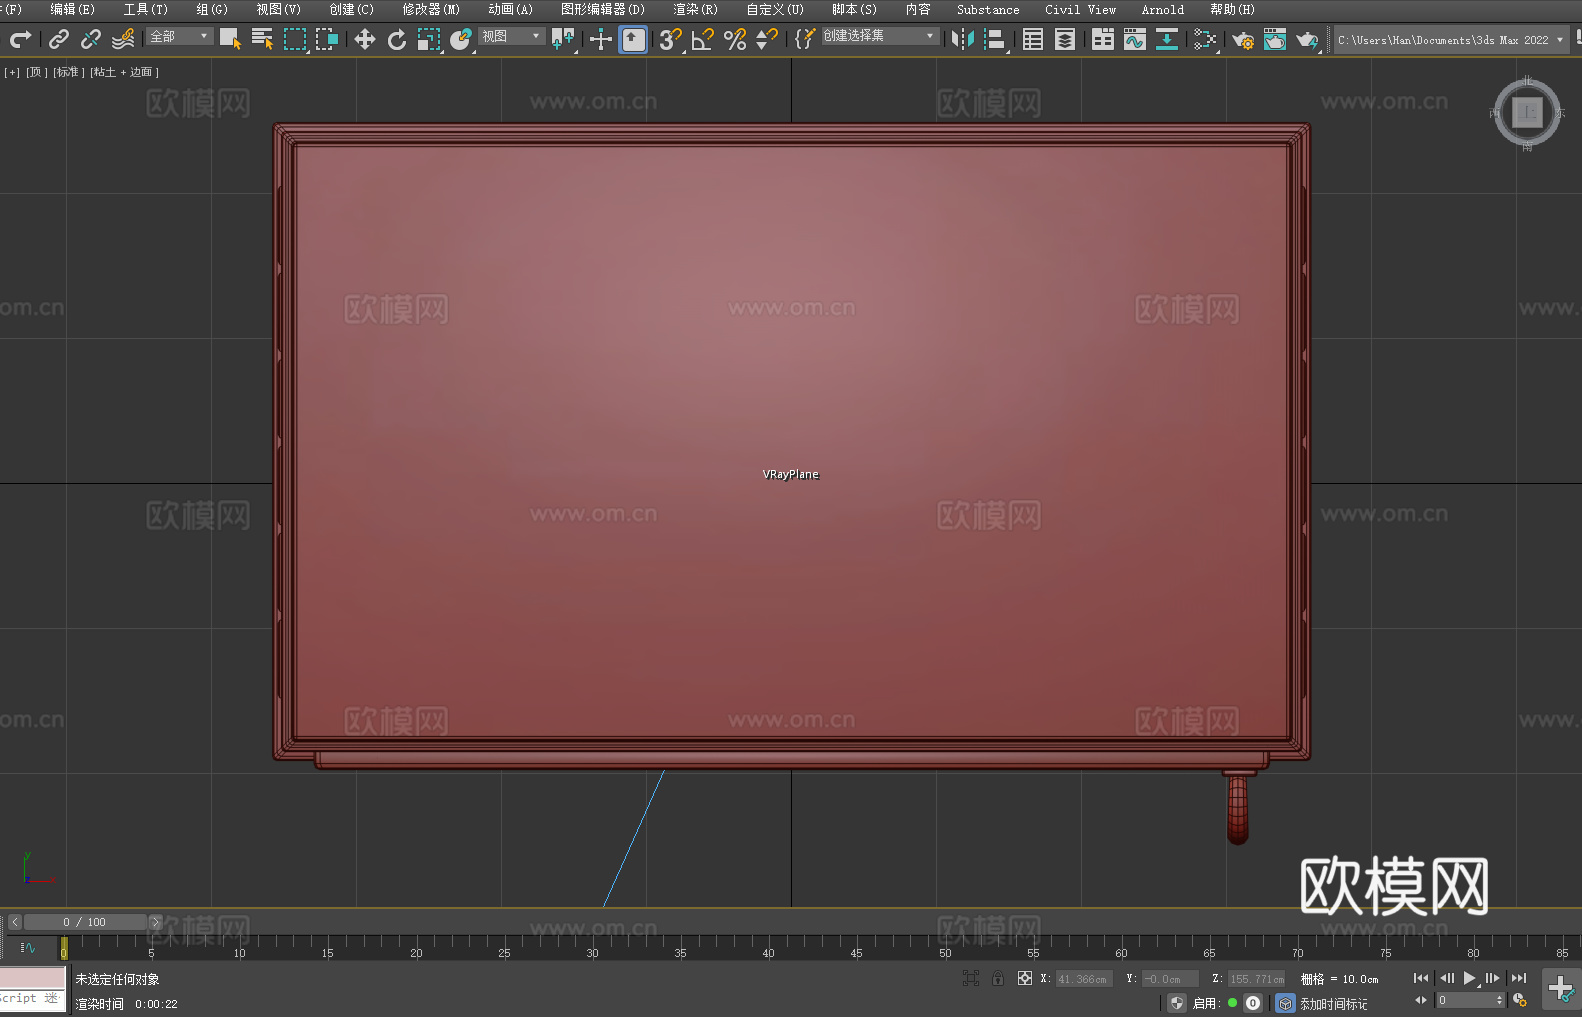Open the 修改器(M) menu
This screenshot has width=1582, height=1017.
tap(431, 9)
